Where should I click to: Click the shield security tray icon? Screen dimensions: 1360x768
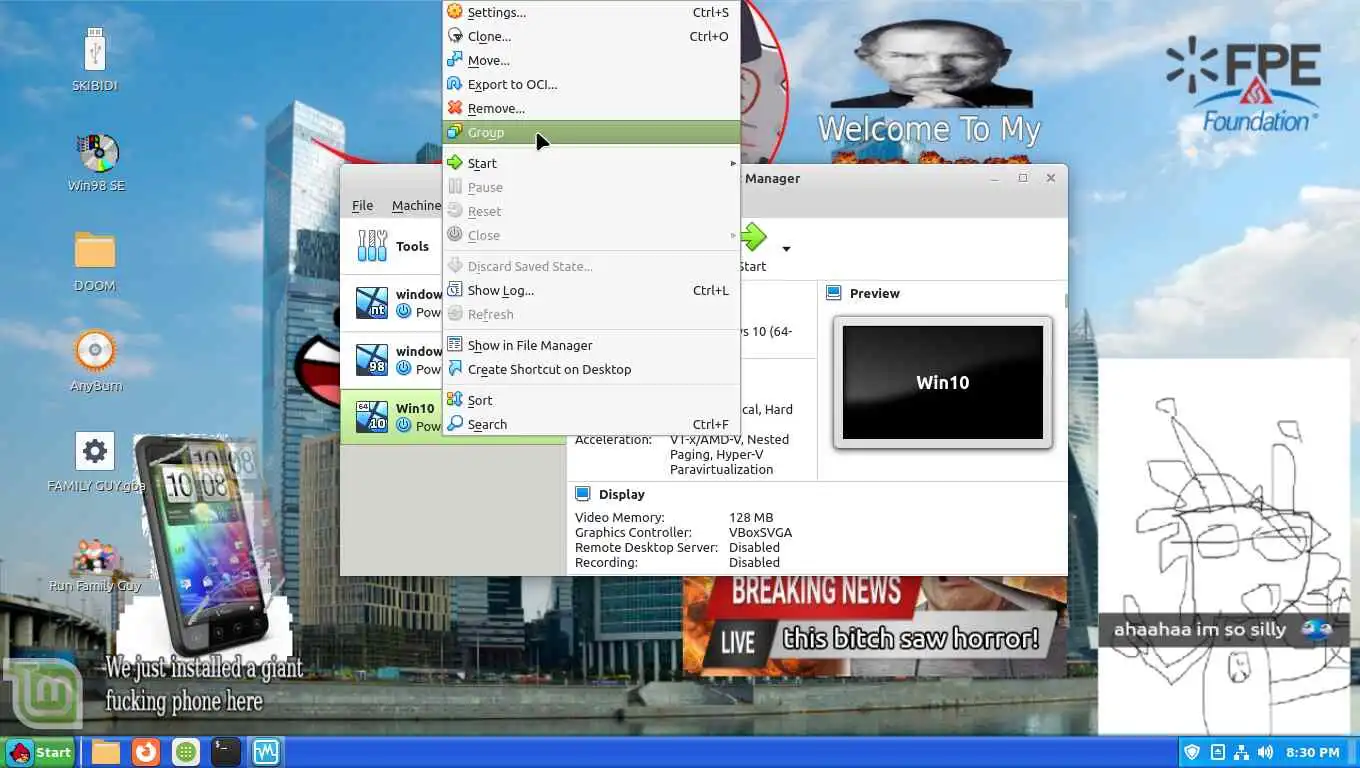tap(1191, 752)
